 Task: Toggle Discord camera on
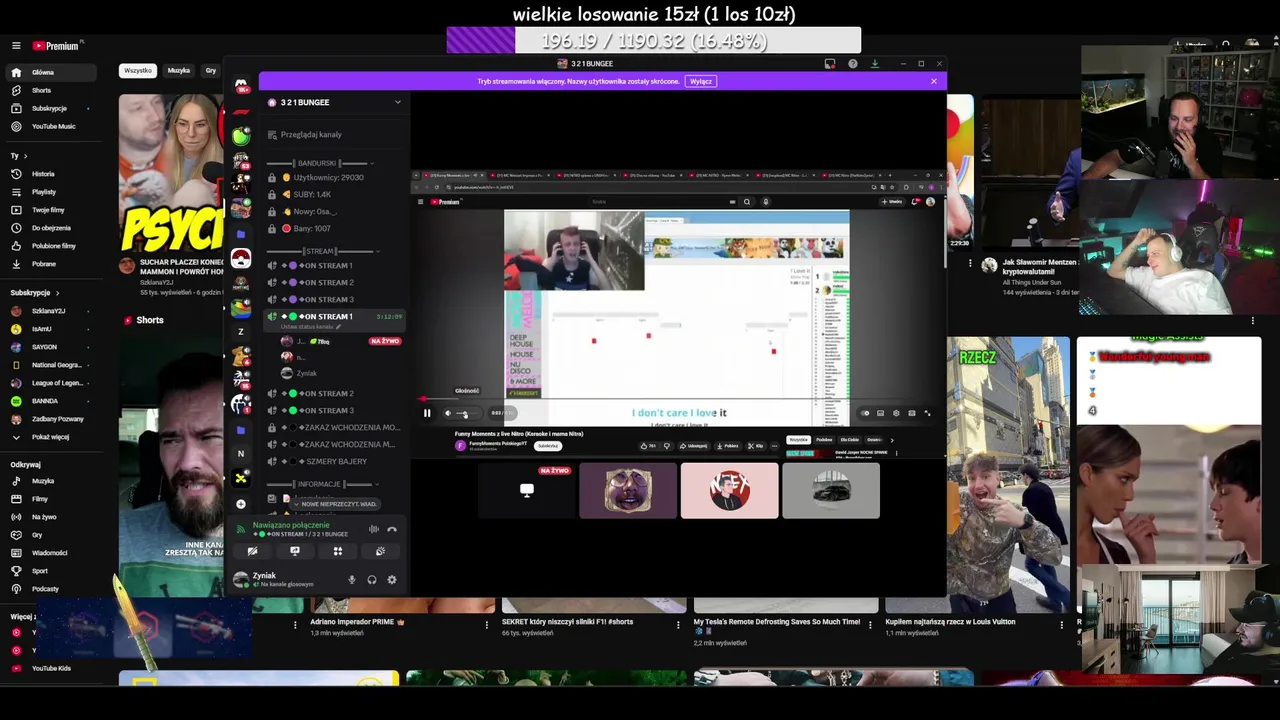point(252,551)
